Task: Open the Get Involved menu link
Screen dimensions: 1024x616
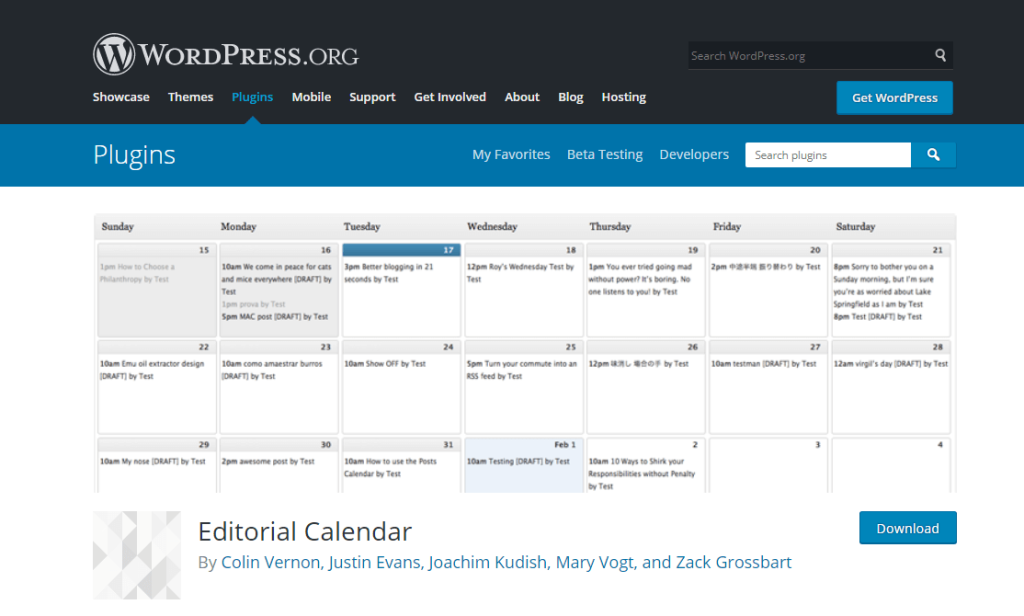Action: coord(450,97)
